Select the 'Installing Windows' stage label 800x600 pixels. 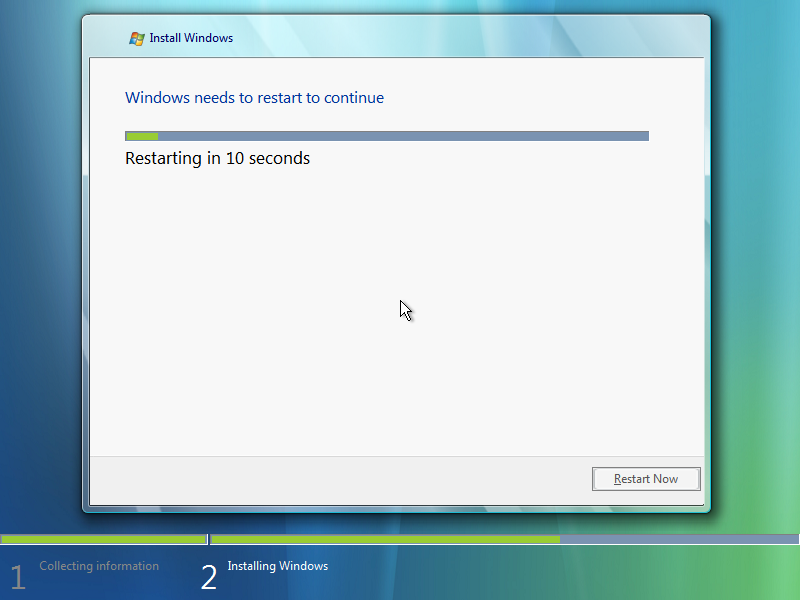(277, 566)
